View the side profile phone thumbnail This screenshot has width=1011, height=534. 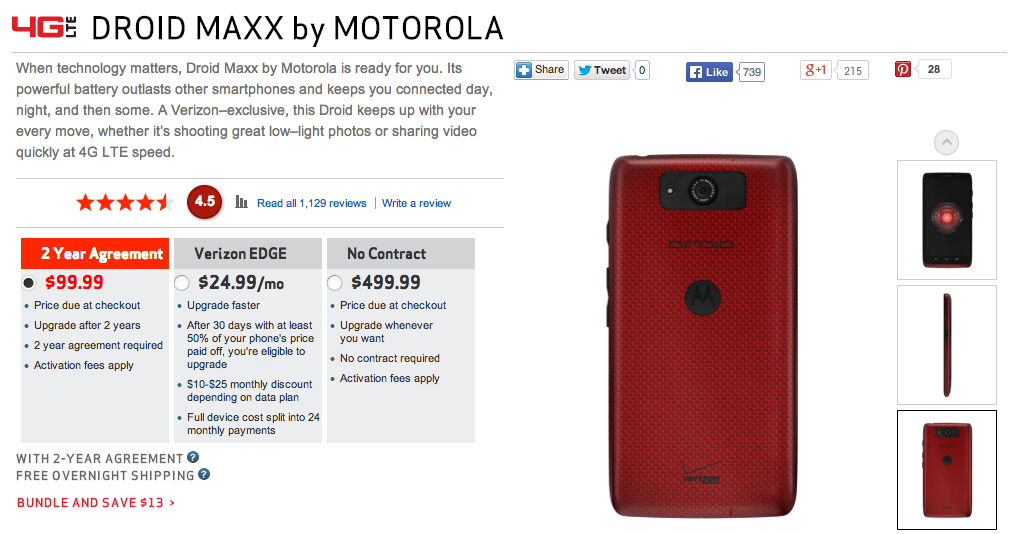click(x=947, y=345)
